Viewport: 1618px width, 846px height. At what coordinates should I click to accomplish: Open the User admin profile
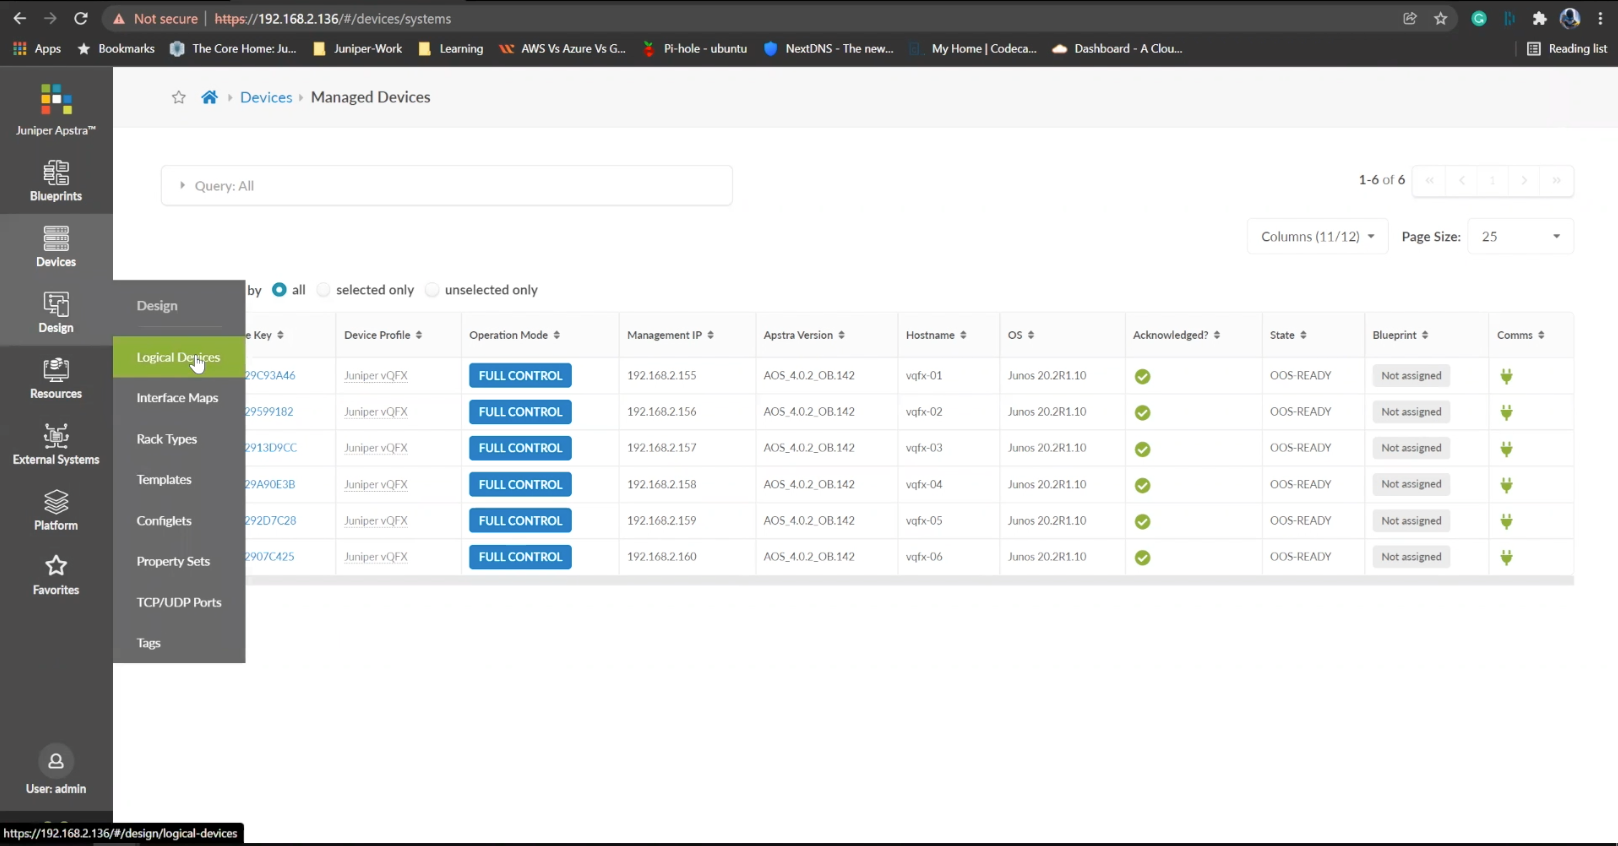coord(56,771)
